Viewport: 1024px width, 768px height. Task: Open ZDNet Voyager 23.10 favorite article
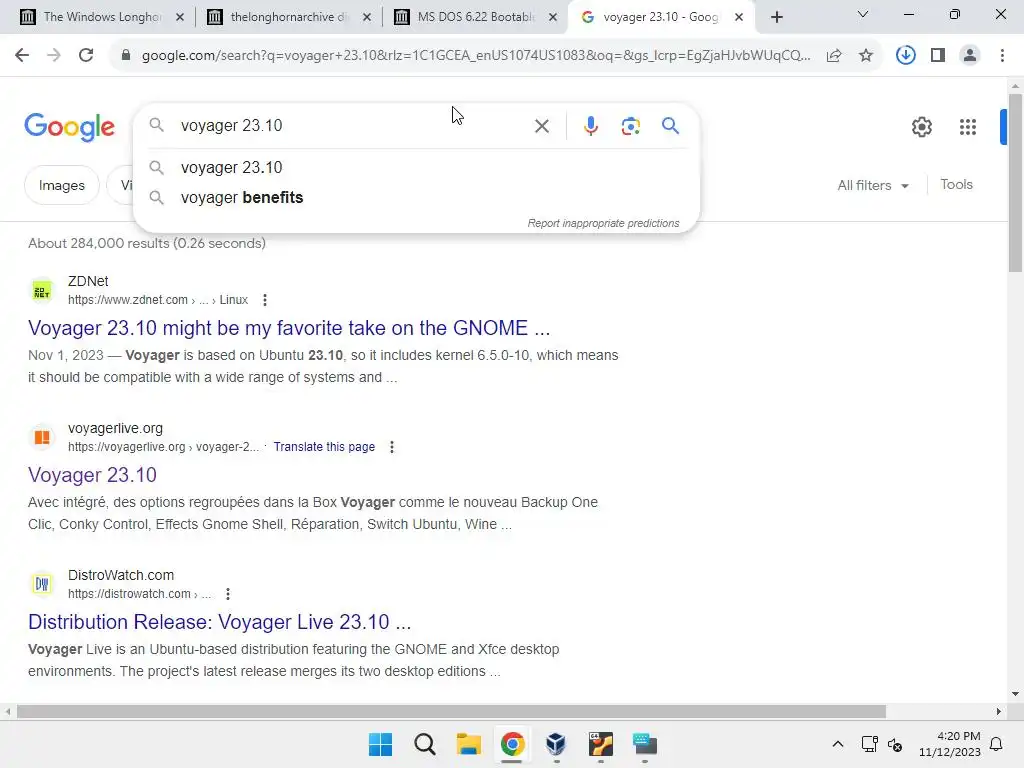(x=289, y=328)
